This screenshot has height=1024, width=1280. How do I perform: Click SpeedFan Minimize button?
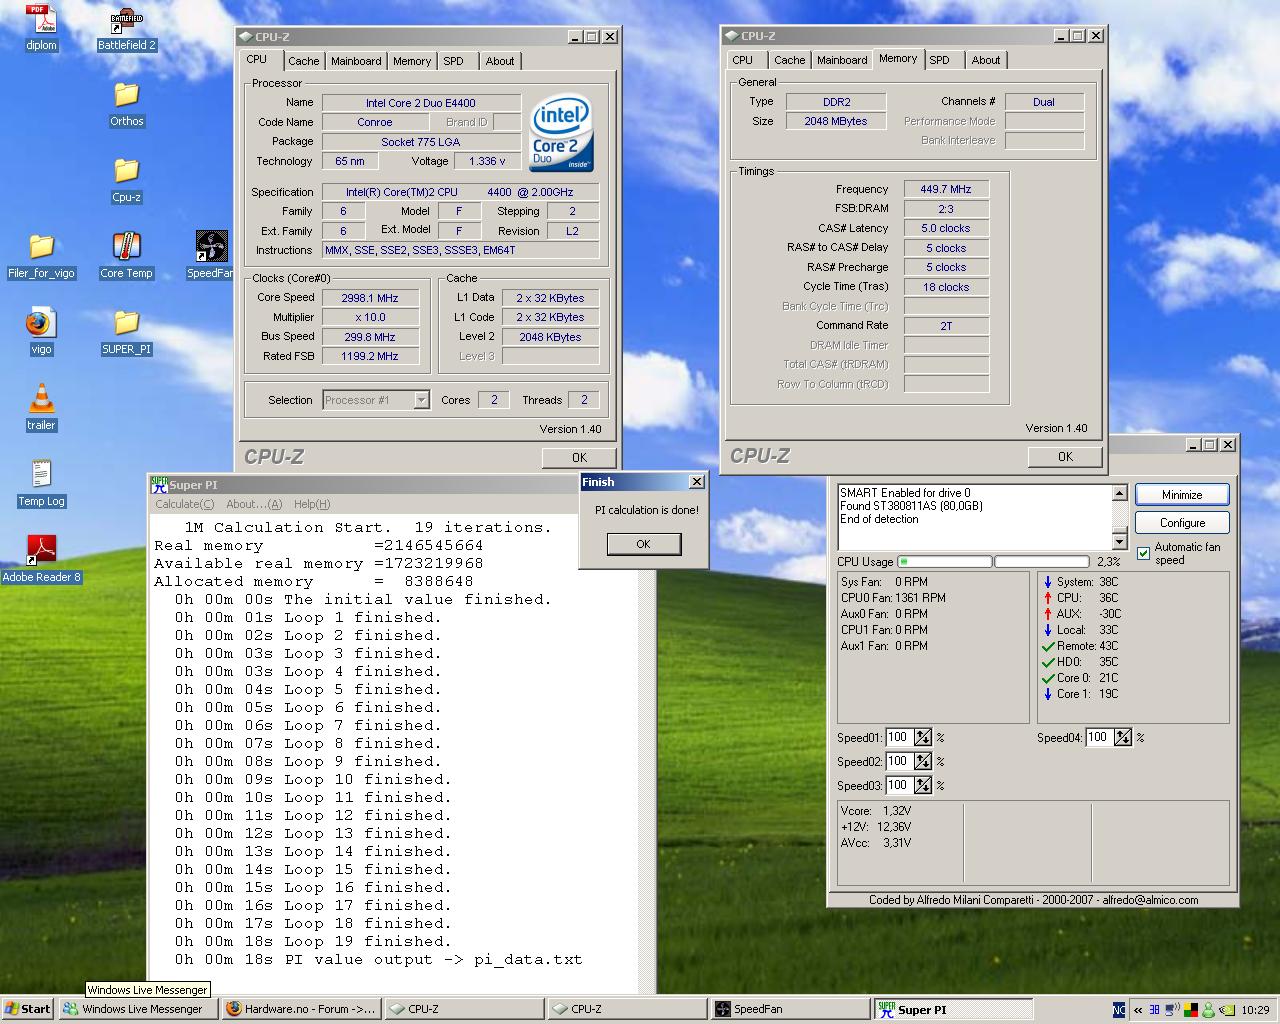tap(1182, 495)
